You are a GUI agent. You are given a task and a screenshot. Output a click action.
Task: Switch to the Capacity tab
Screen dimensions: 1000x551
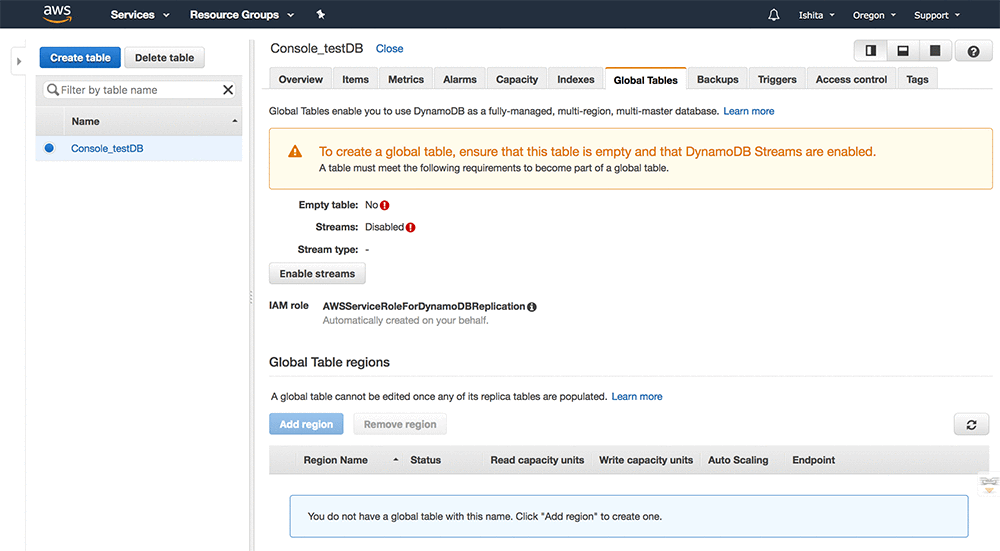[517, 79]
